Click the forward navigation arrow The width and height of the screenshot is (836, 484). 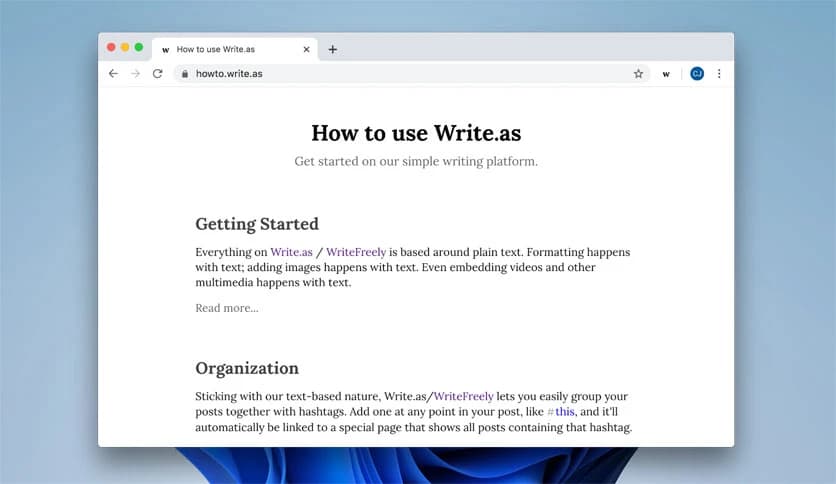pyautogui.click(x=135, y=74)
